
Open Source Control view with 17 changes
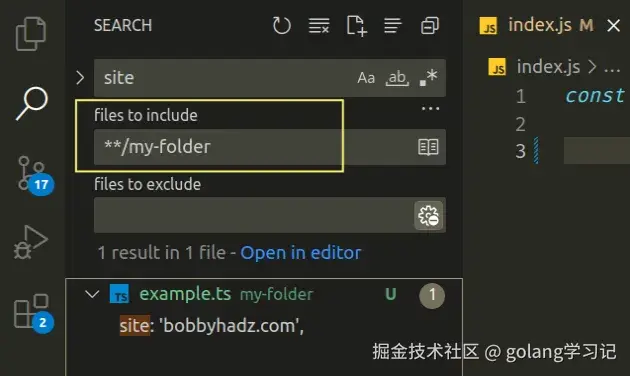click(x=35, y=176)
